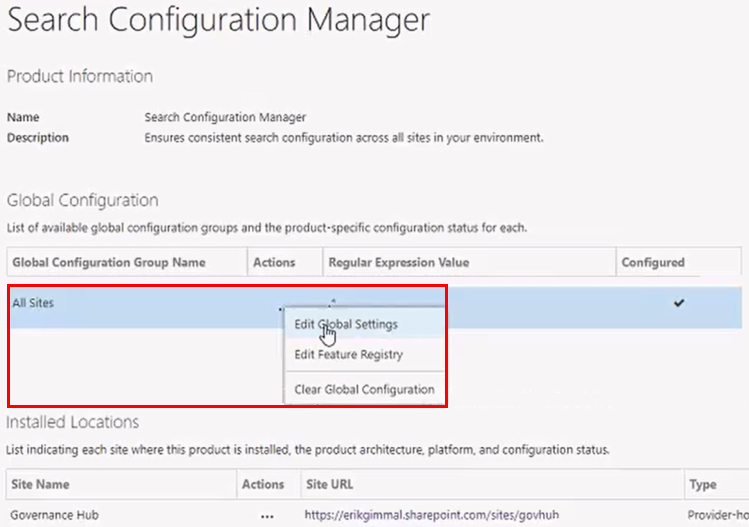The image size is (749, 527).
Task: Click the Governance Hub site name
Action: [53, 516]
